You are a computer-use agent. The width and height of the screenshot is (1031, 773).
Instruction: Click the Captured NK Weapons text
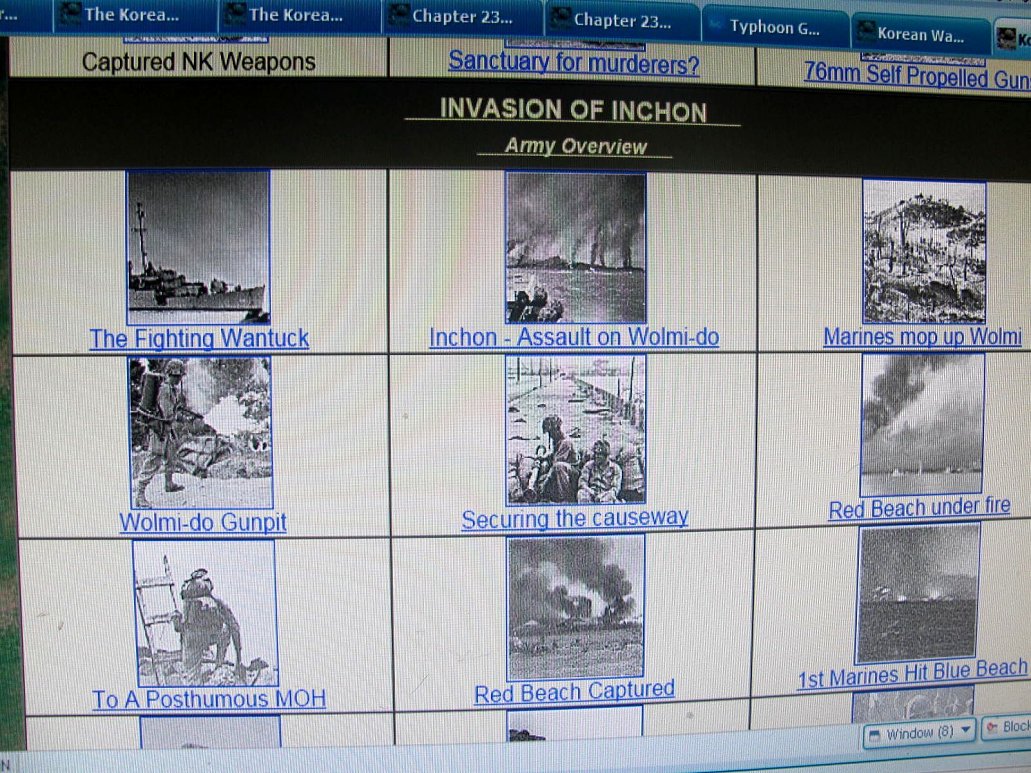coord(199,62)
